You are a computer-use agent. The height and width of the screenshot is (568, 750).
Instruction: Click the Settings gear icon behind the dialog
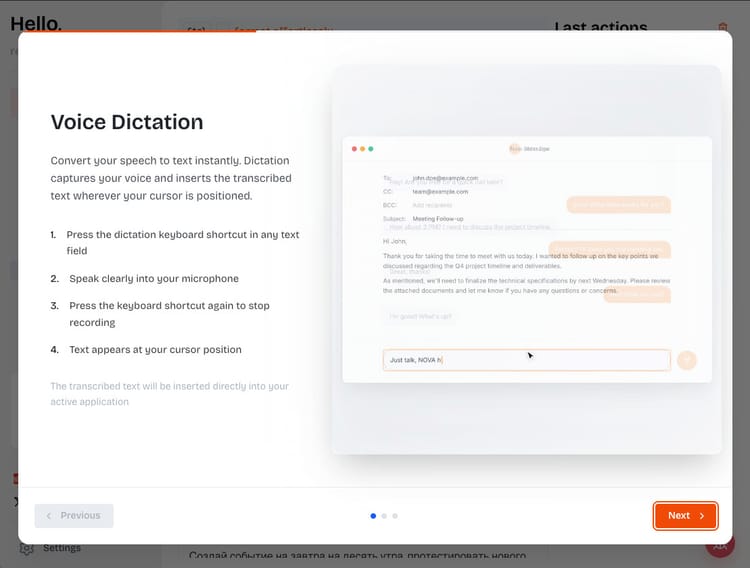pyautogui.click(x=26, y=549)
